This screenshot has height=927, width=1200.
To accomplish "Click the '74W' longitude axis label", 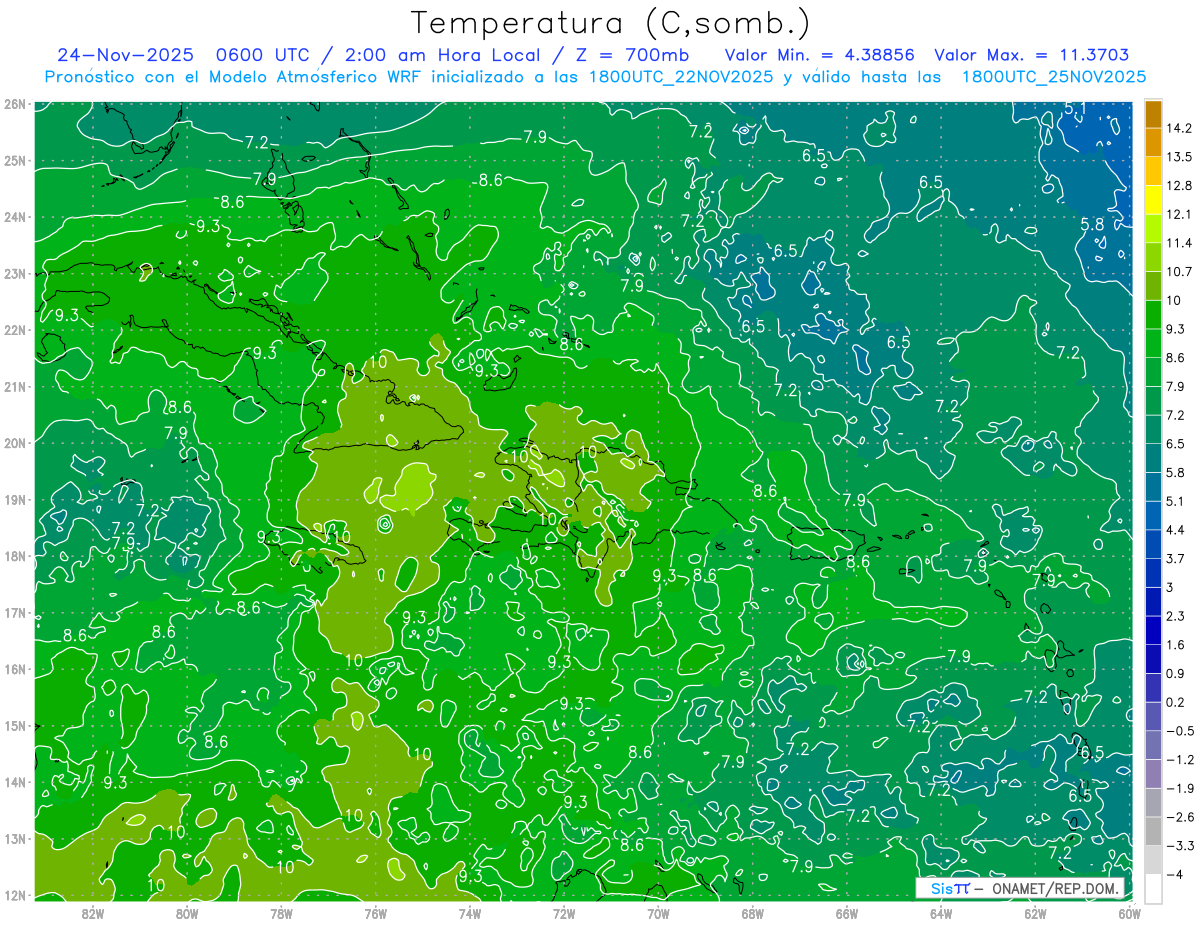I will tap(470, 913).
